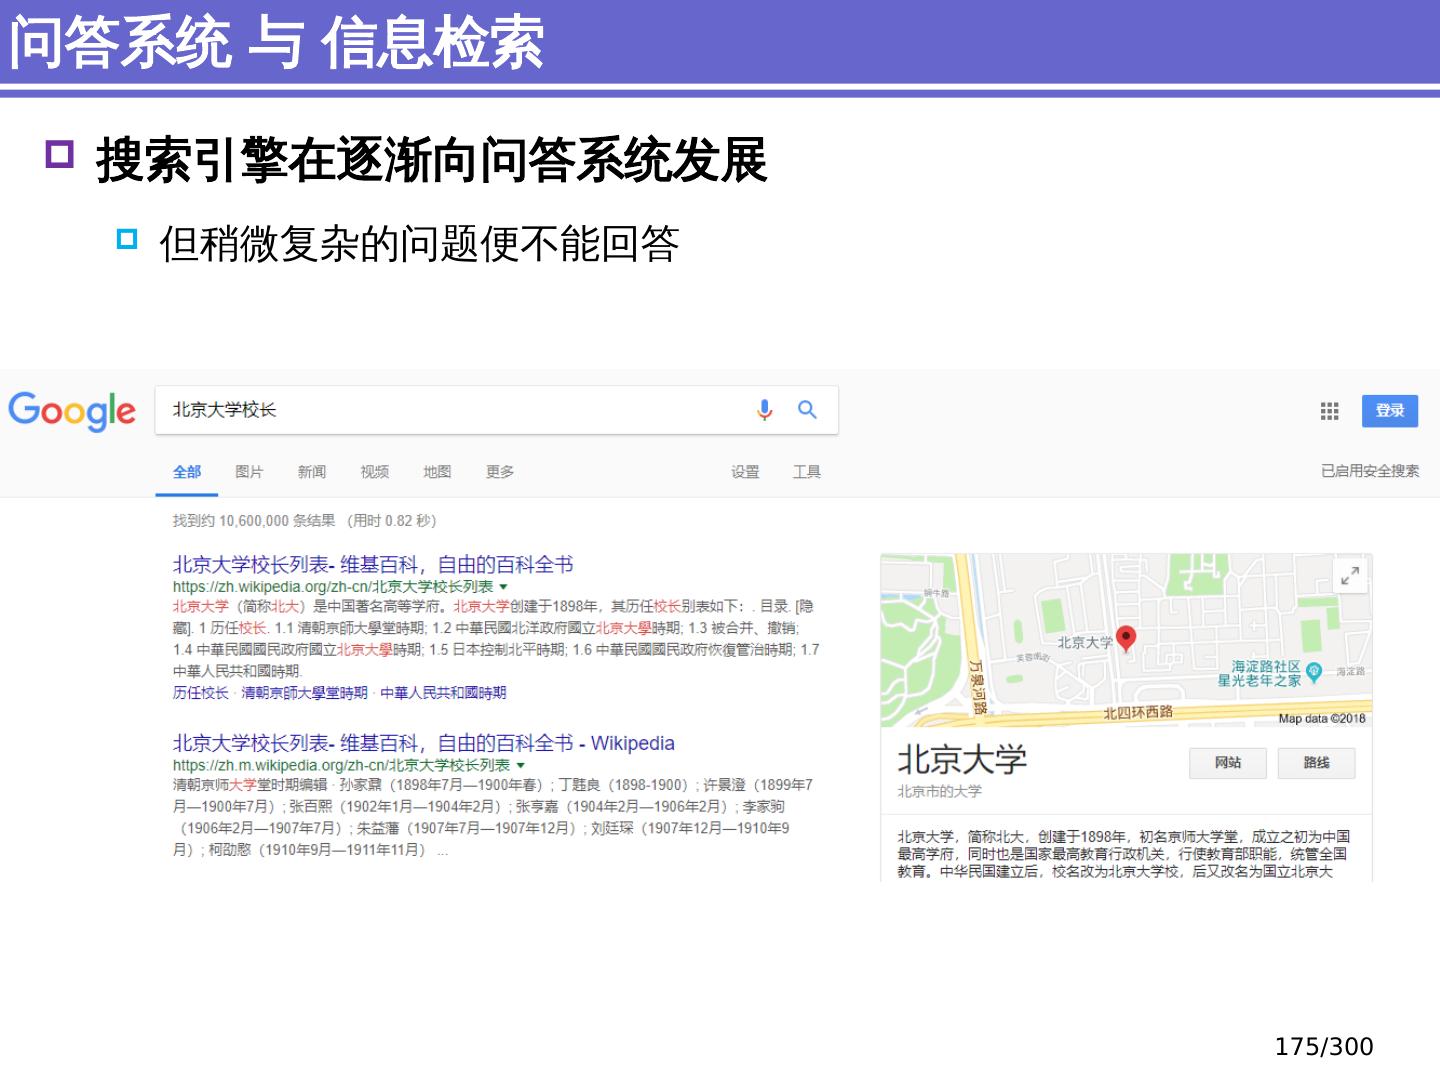Image resolution: width=1440 pixels, height=1080 pixels.
Task: Click the 清朝京師大學堂時期 sitelink
Action: pyautogui.click(x=304, y=693)
